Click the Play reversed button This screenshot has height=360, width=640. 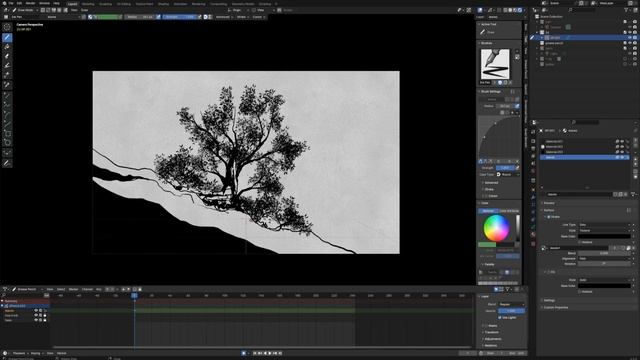(x=265, y=353)
